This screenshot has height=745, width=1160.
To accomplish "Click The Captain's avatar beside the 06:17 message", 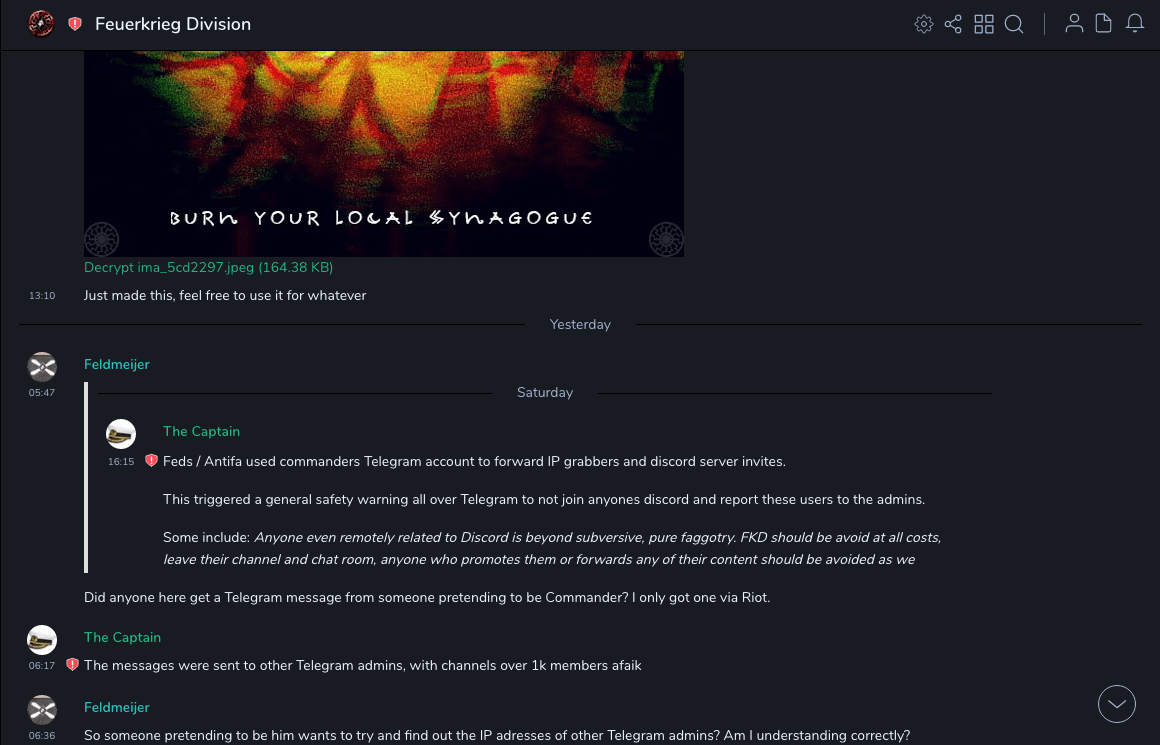I will click(42, 640).
